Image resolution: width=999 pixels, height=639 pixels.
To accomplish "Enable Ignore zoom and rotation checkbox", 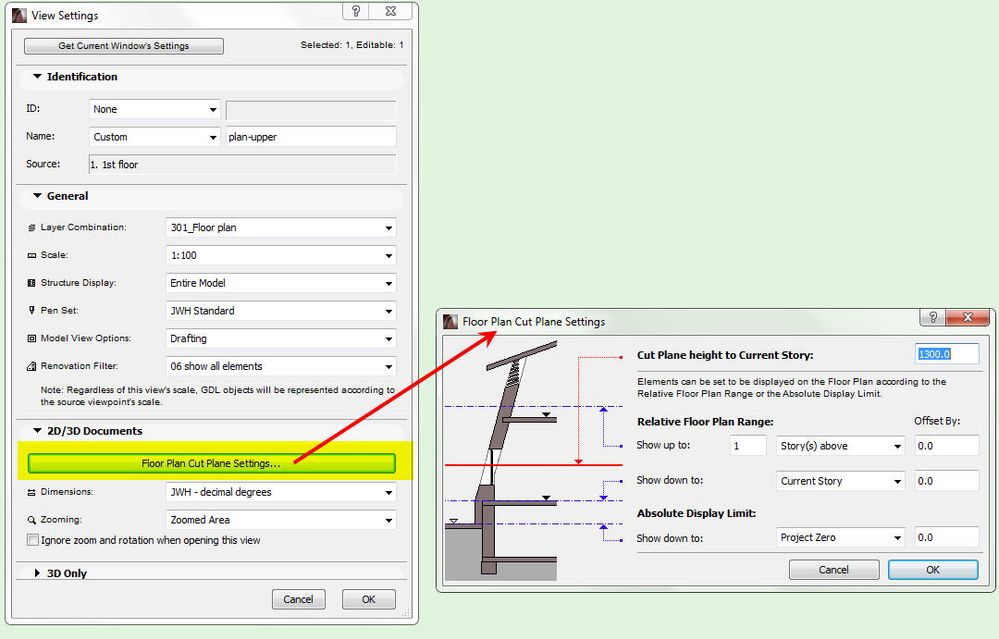I will (x=32, y=540).
